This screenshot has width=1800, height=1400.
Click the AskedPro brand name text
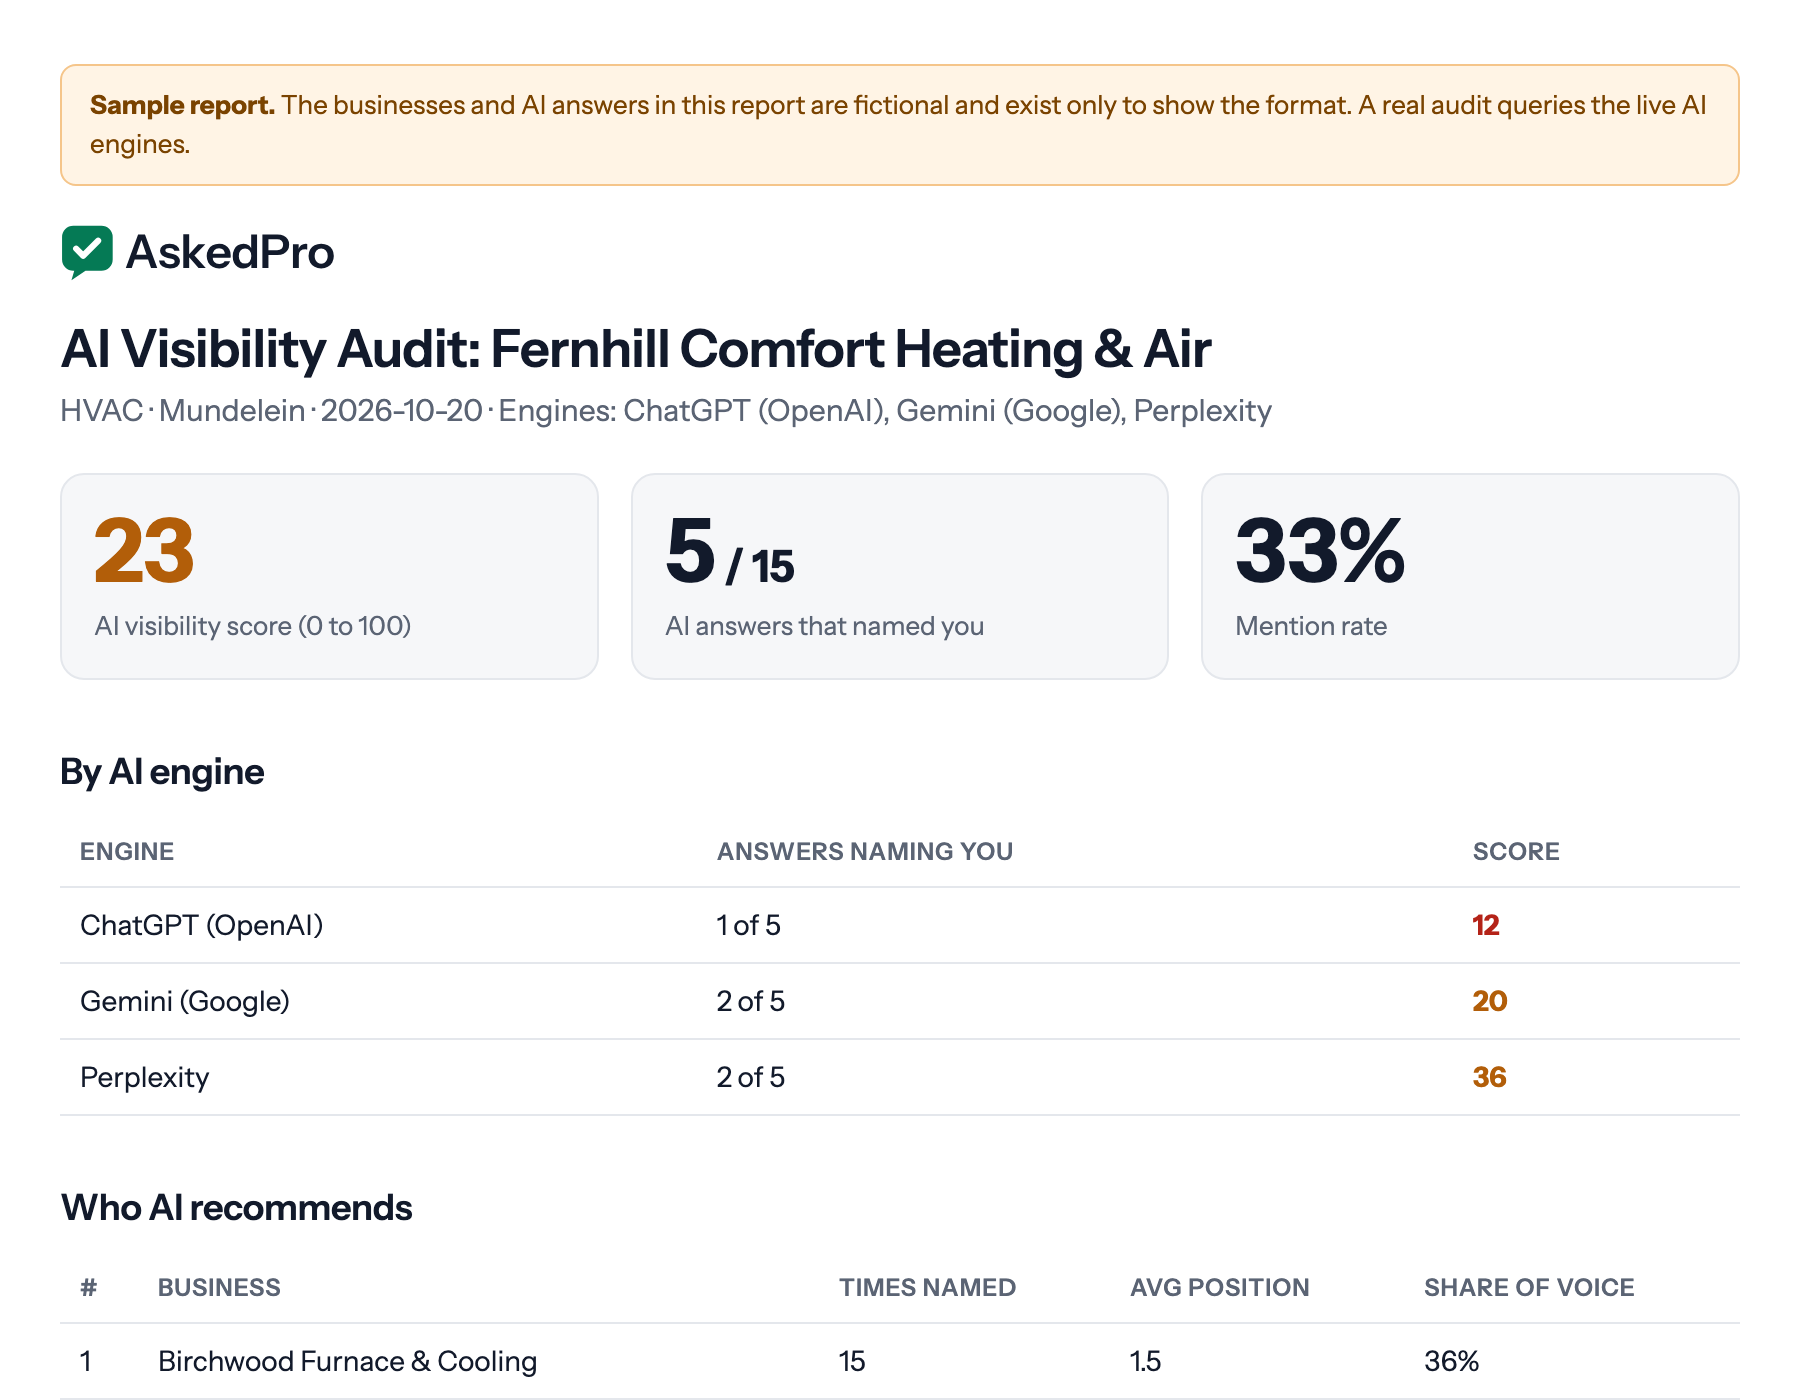tap(230, 252)
